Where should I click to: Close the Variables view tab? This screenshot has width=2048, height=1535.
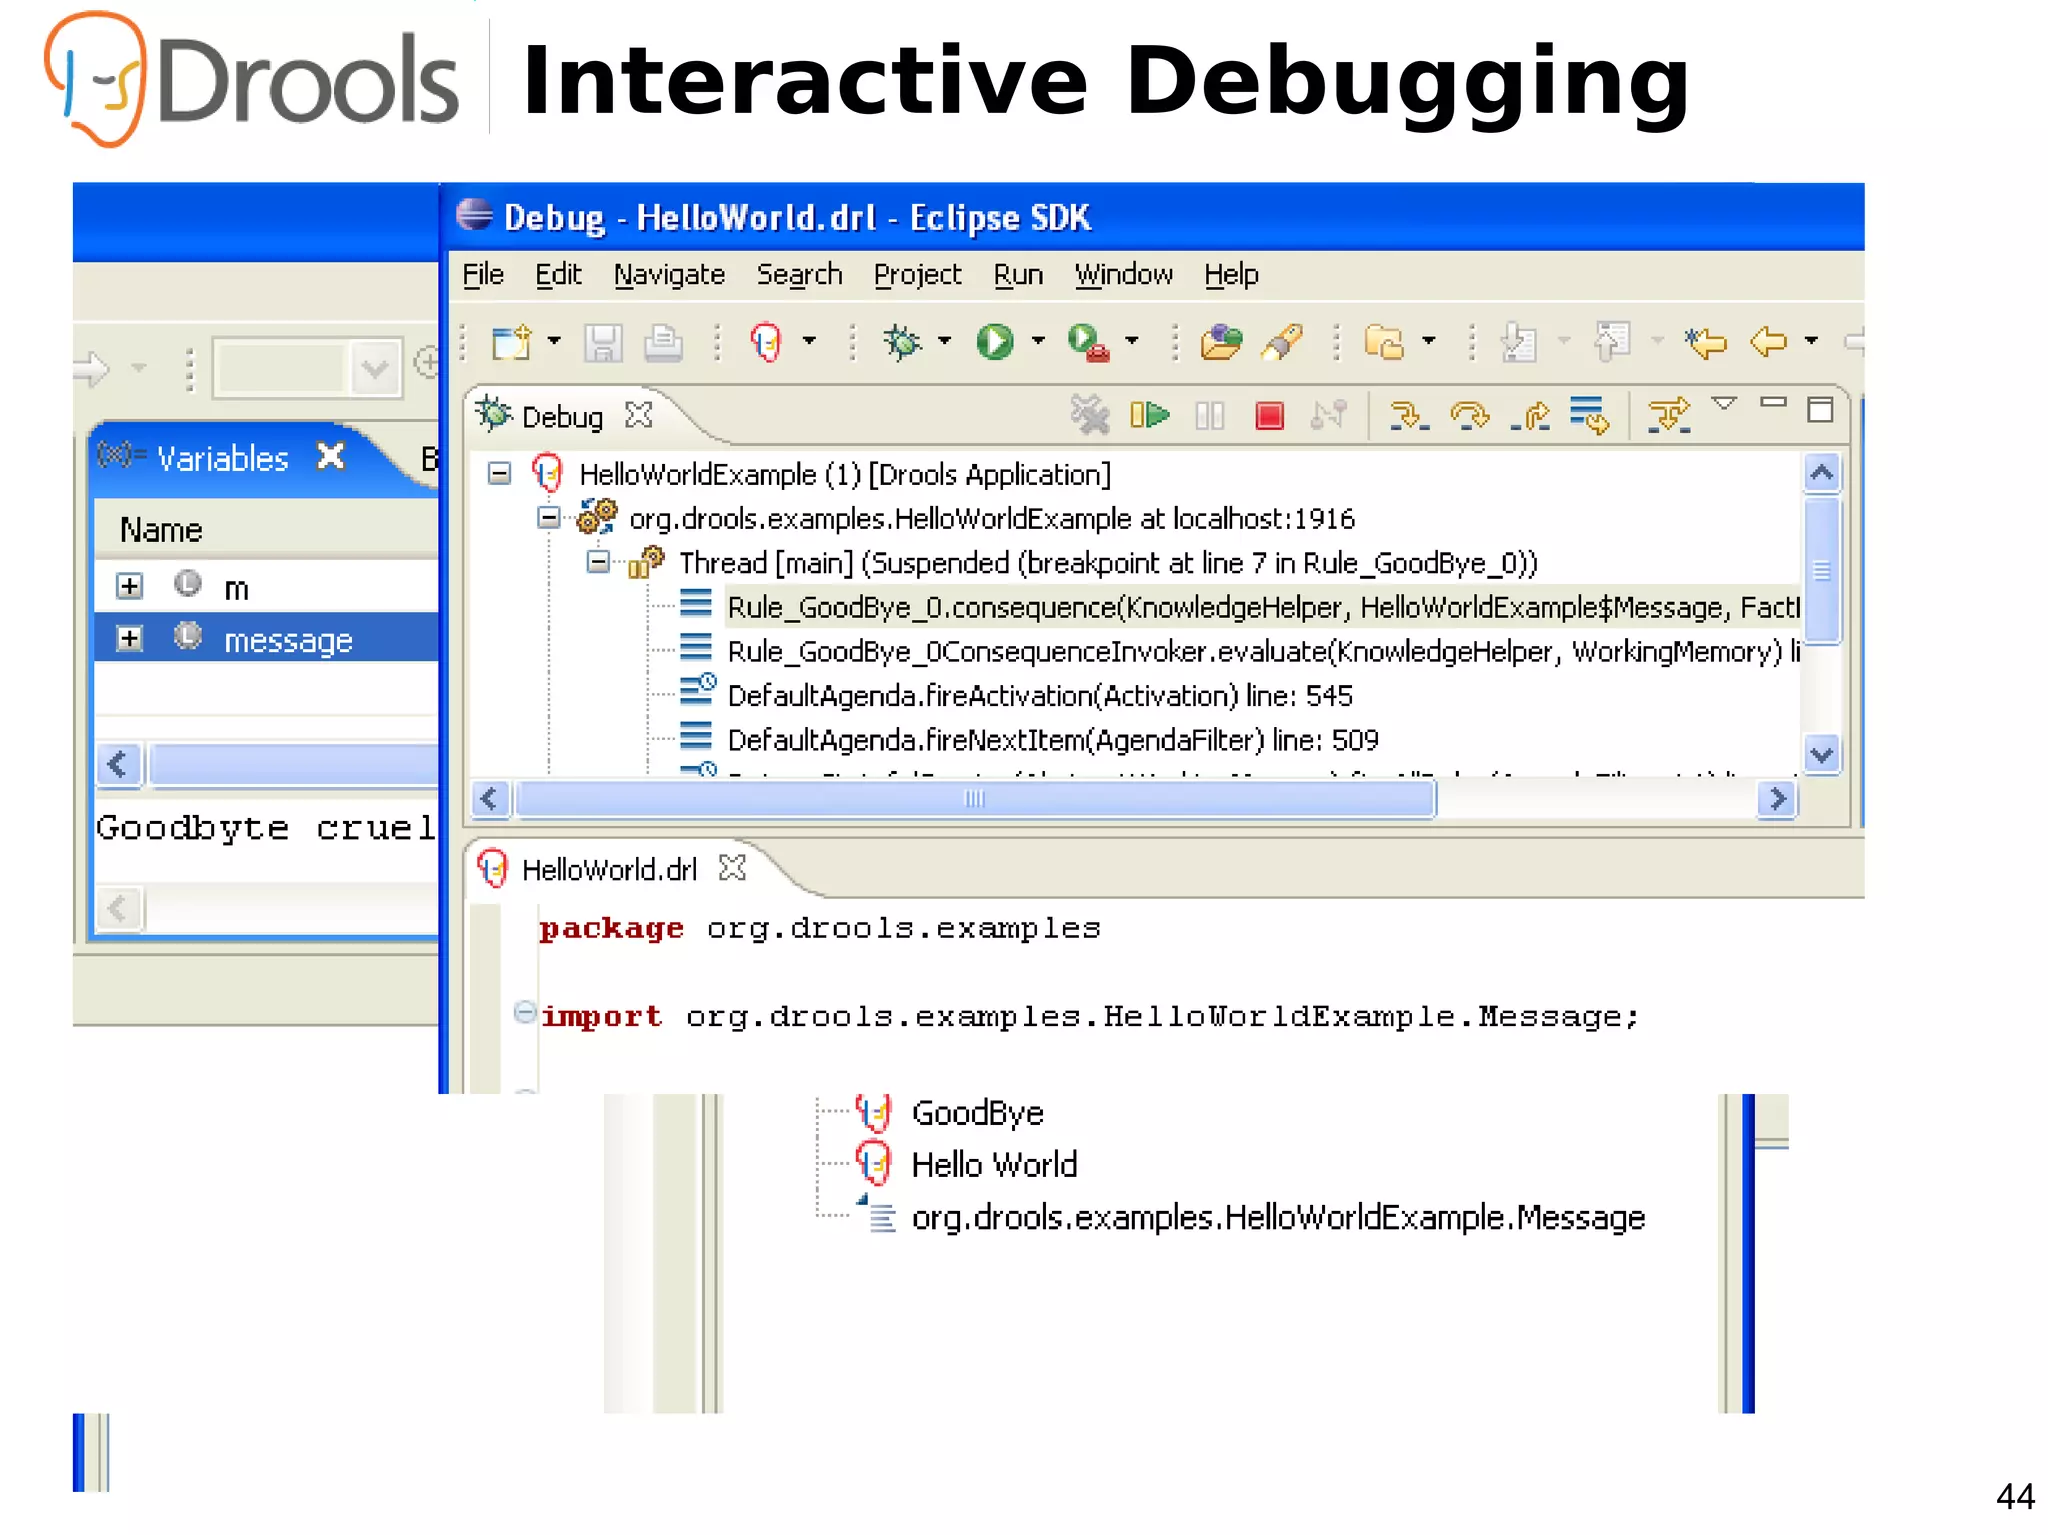click(331, 456)
